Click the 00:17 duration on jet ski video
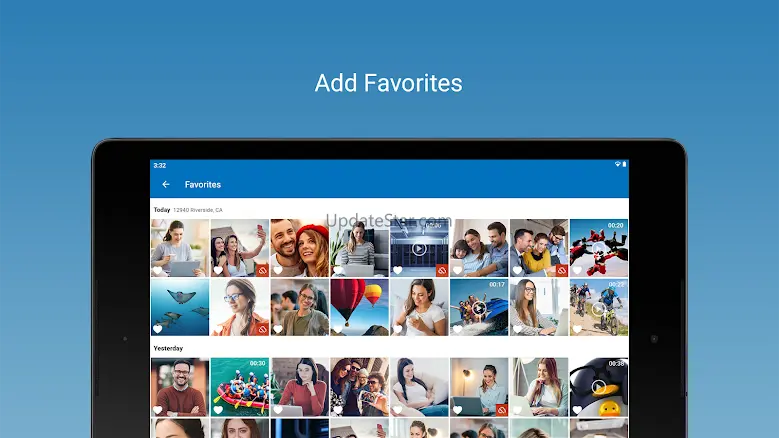 (497, 285)
